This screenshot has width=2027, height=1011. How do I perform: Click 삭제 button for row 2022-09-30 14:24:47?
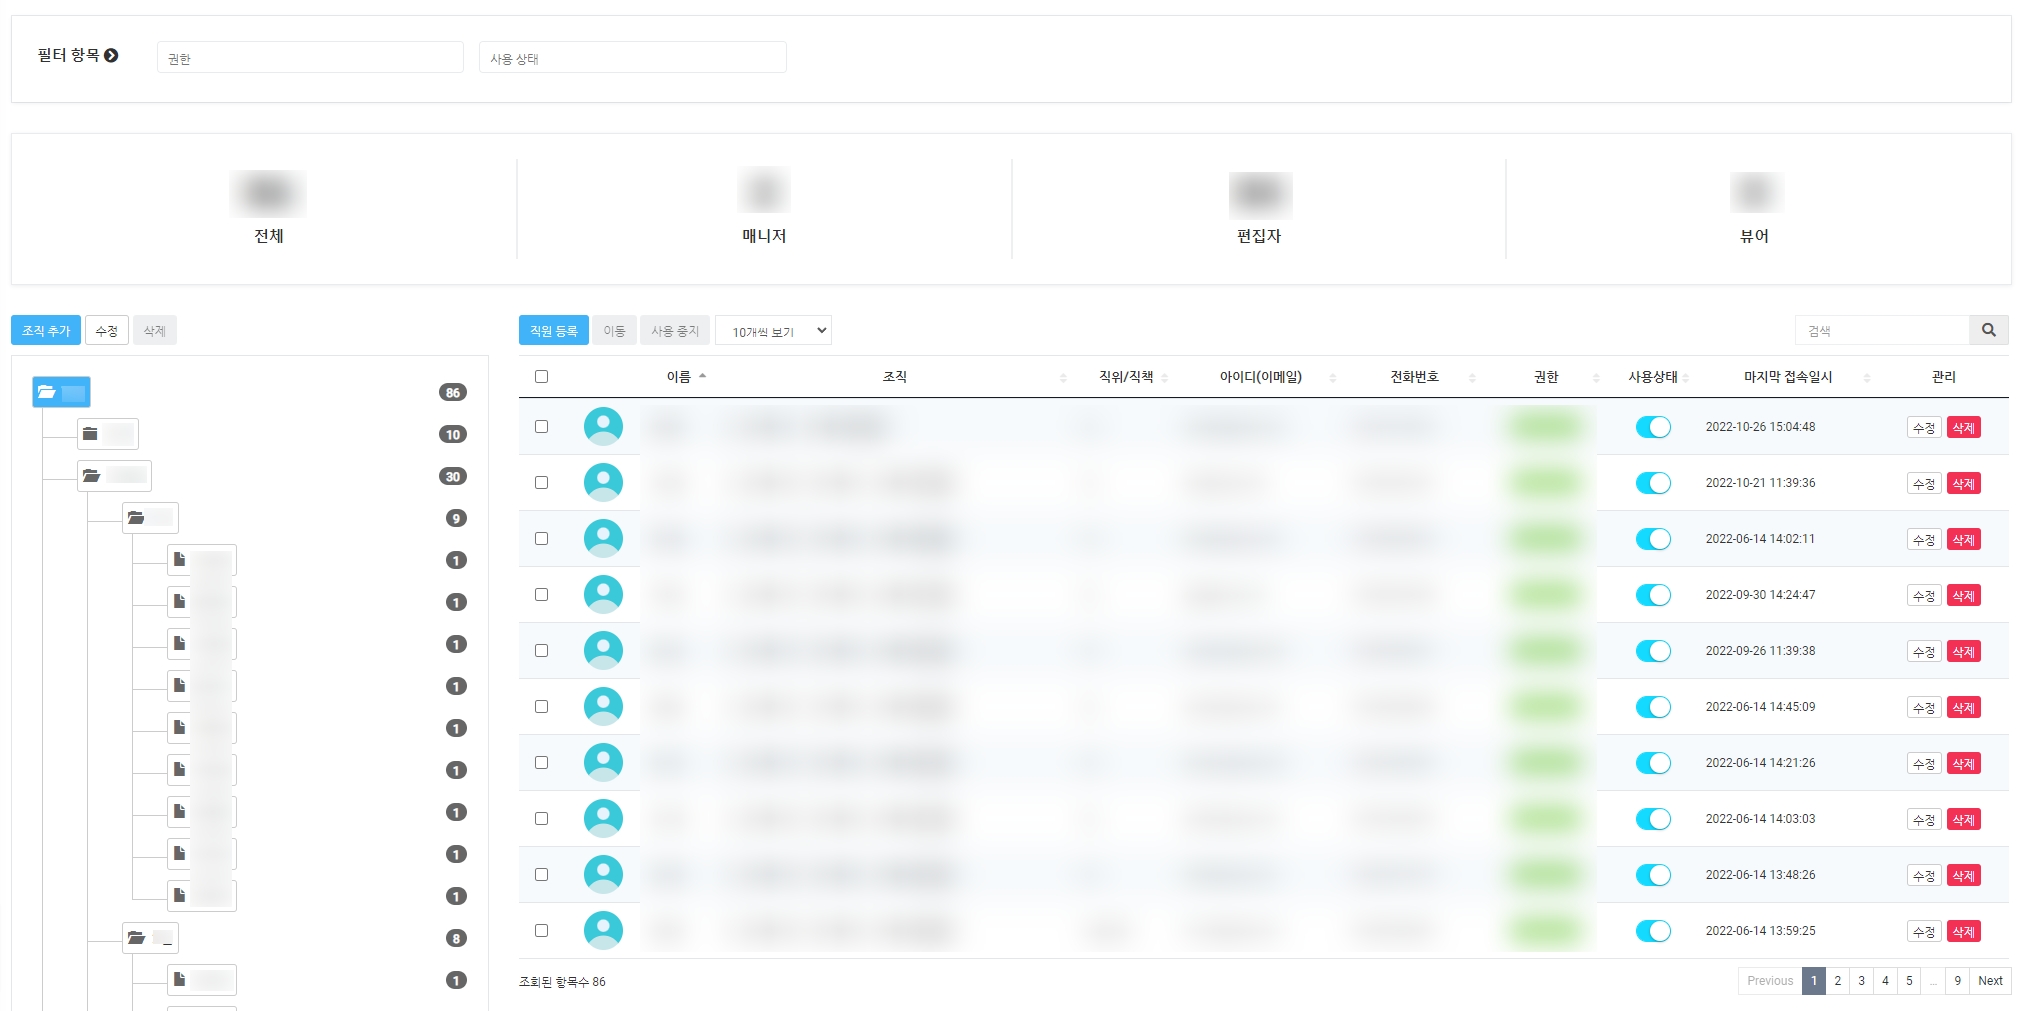click(x=1963, y=596)
